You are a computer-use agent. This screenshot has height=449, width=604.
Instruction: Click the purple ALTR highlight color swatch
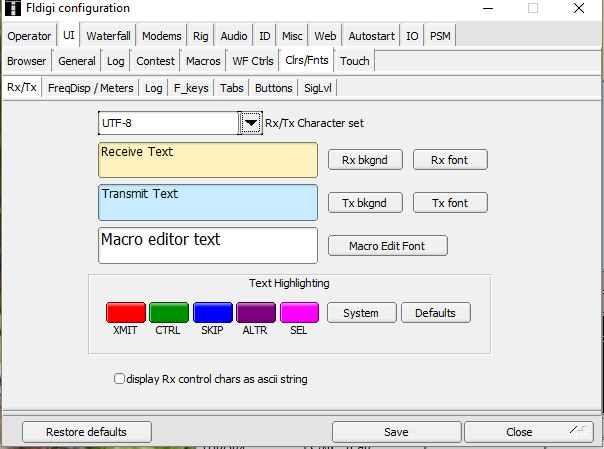[x=256, y=312]
